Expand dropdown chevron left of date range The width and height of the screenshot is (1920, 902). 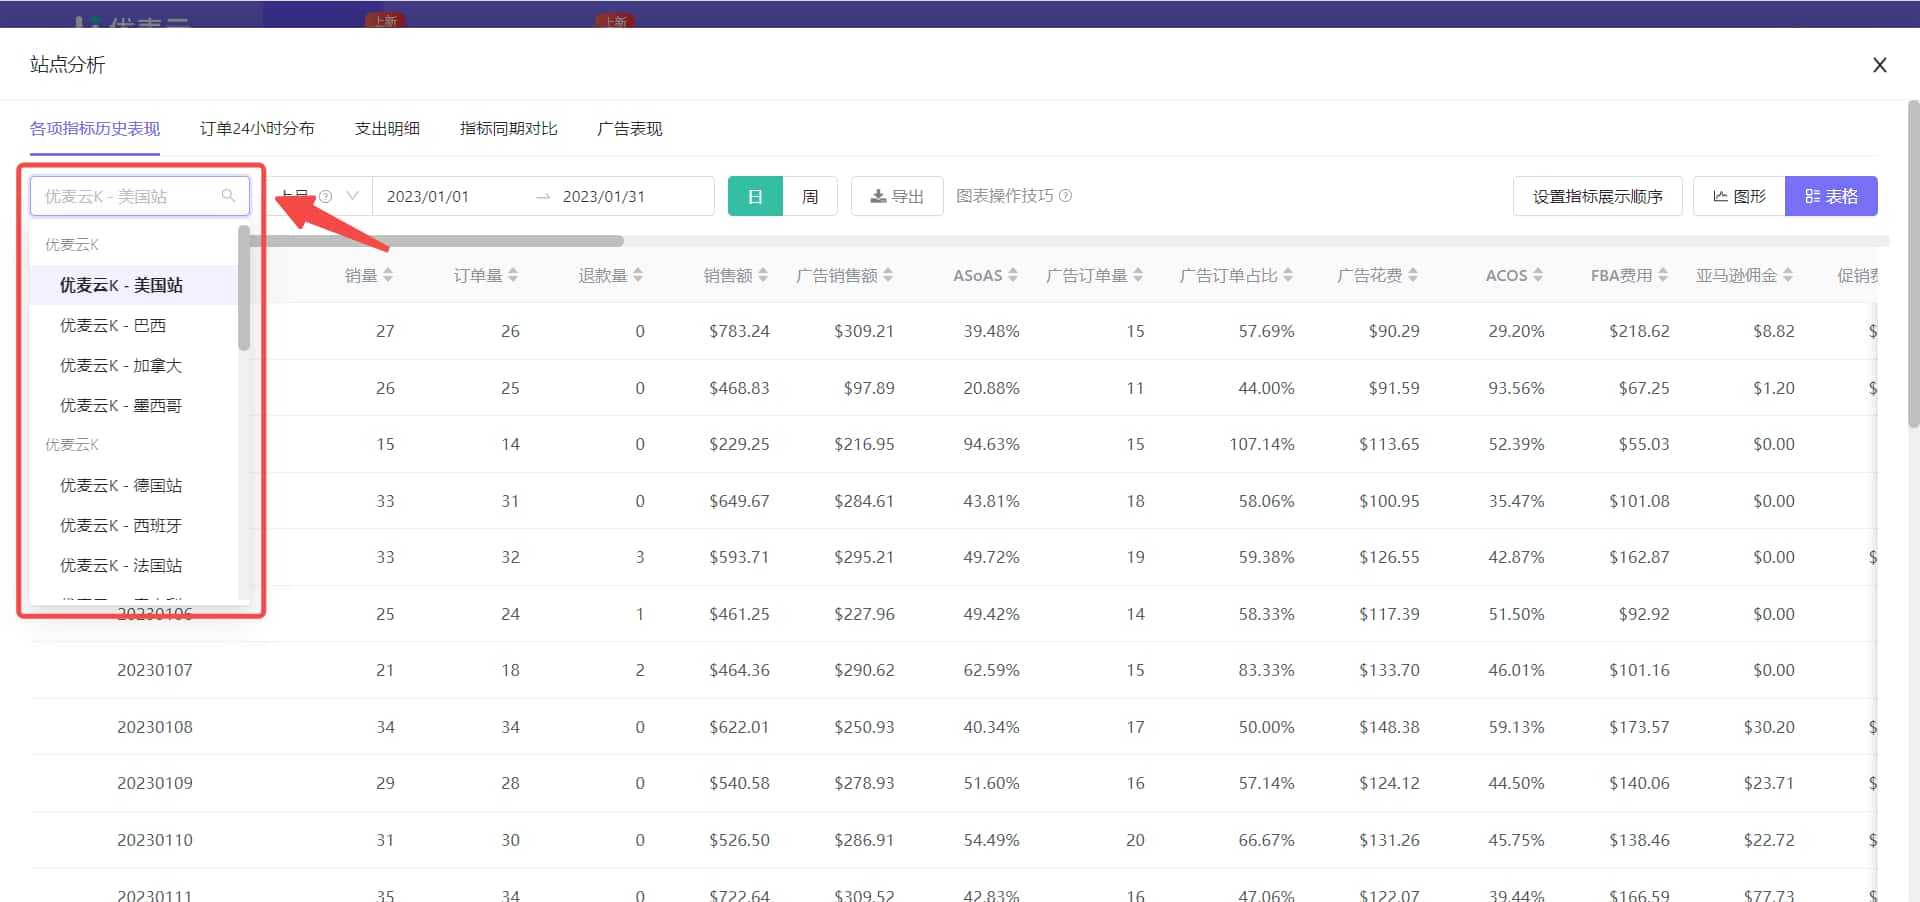tap(352, 196)
